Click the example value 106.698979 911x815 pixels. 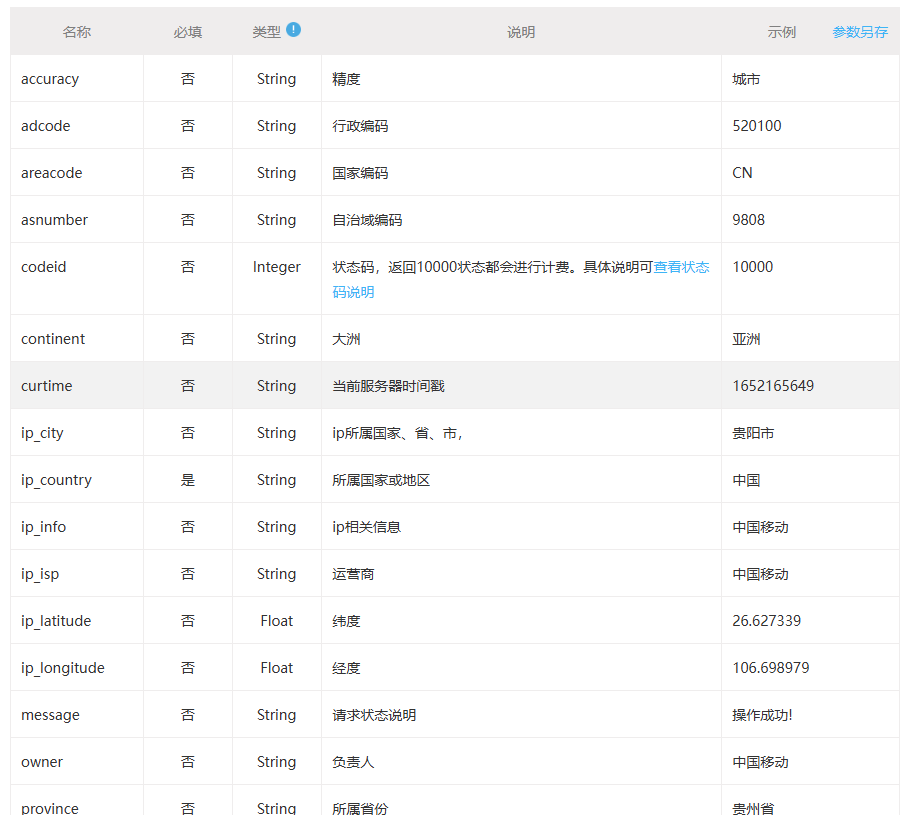point(770,668)
